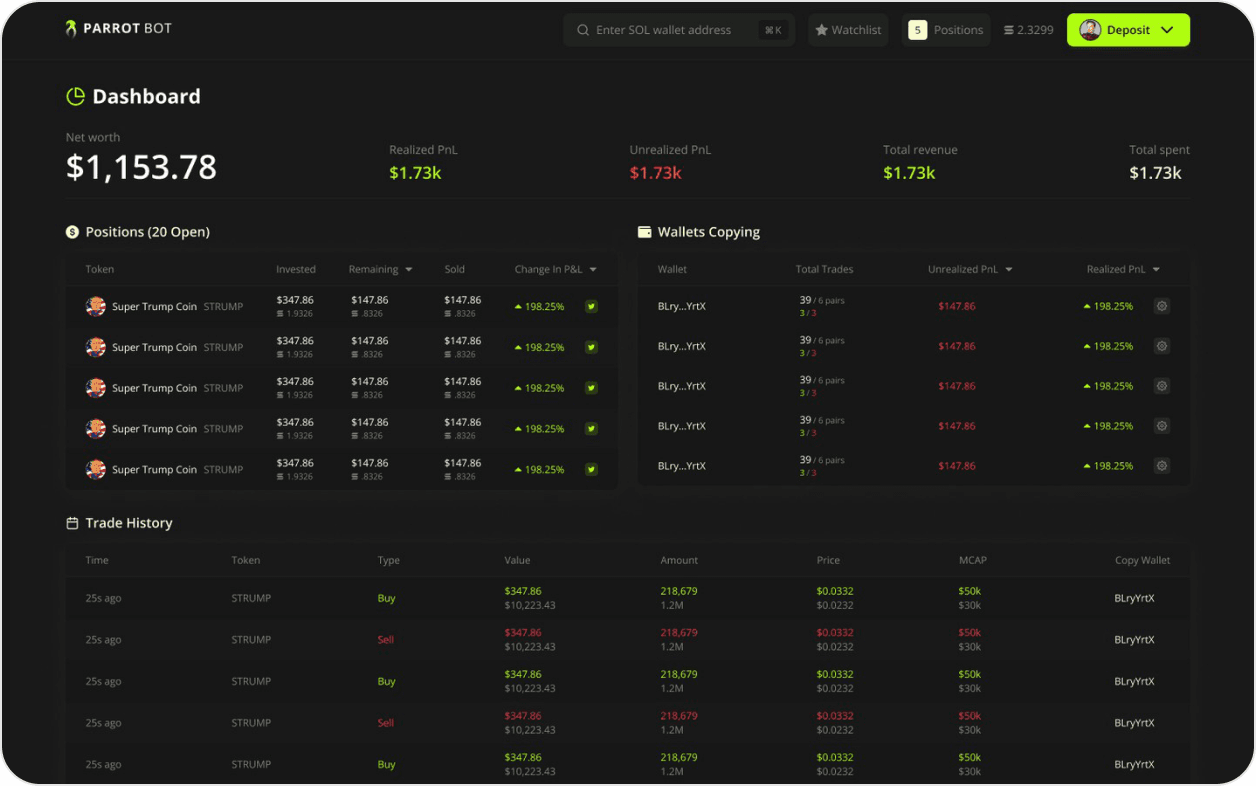The height and width of the screenshot is (786, 1256).
Task: Click BLryYrtX in the first Trade History row
Action: [x=1135, y=598]
